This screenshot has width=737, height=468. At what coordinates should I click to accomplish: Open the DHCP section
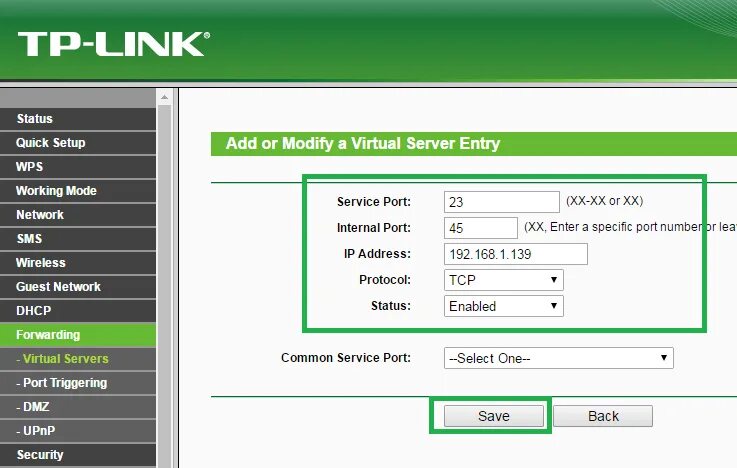pyautogui.click(x=78, y=311)
